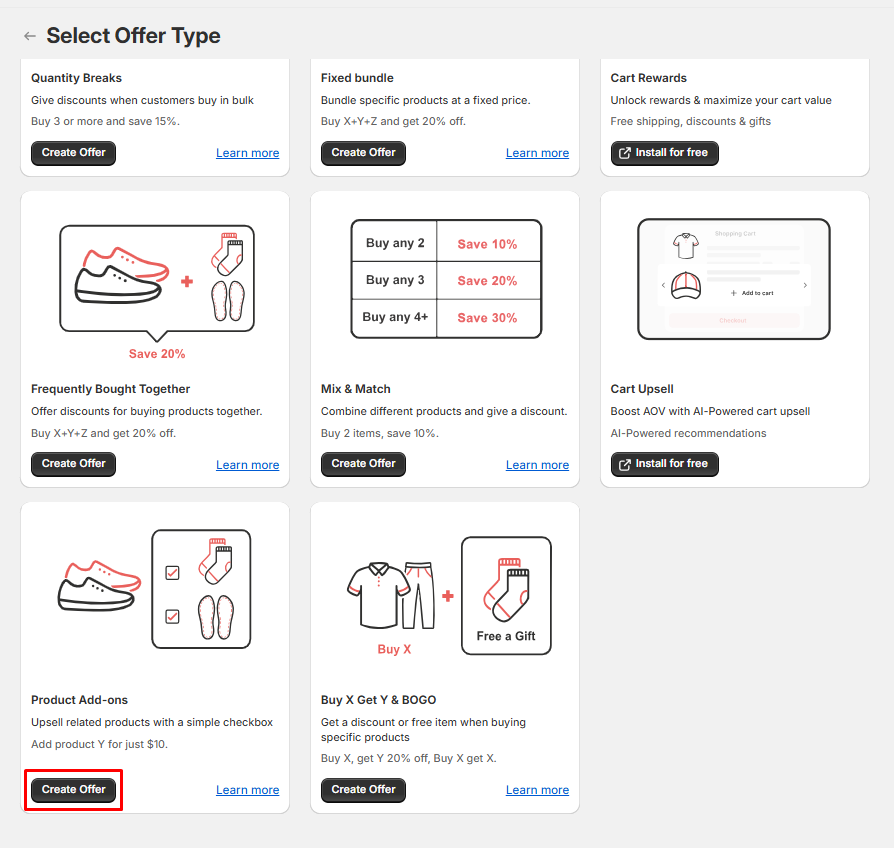
Task: Create a Buy X Get Y & BOGO offer
Action: click(x=363, y=790)
